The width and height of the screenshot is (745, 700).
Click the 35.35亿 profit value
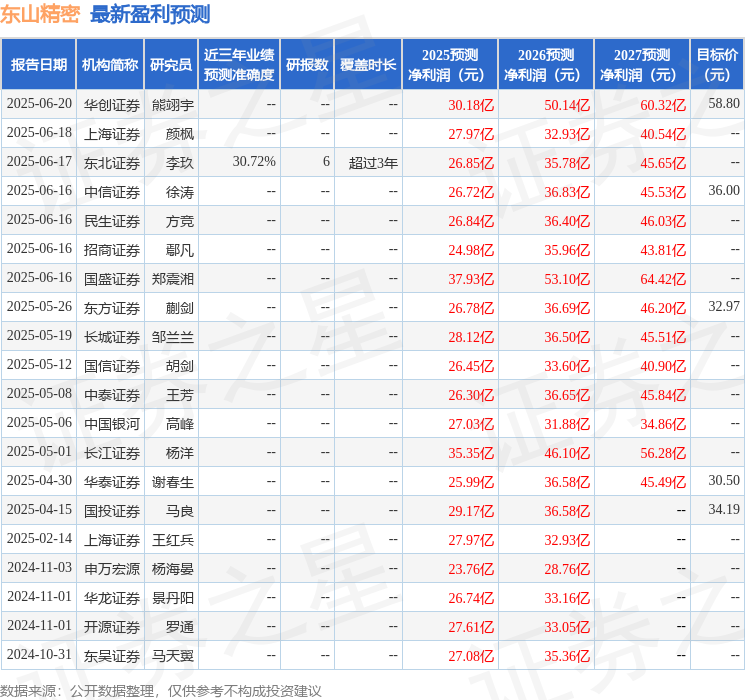(x=471, y=453)
